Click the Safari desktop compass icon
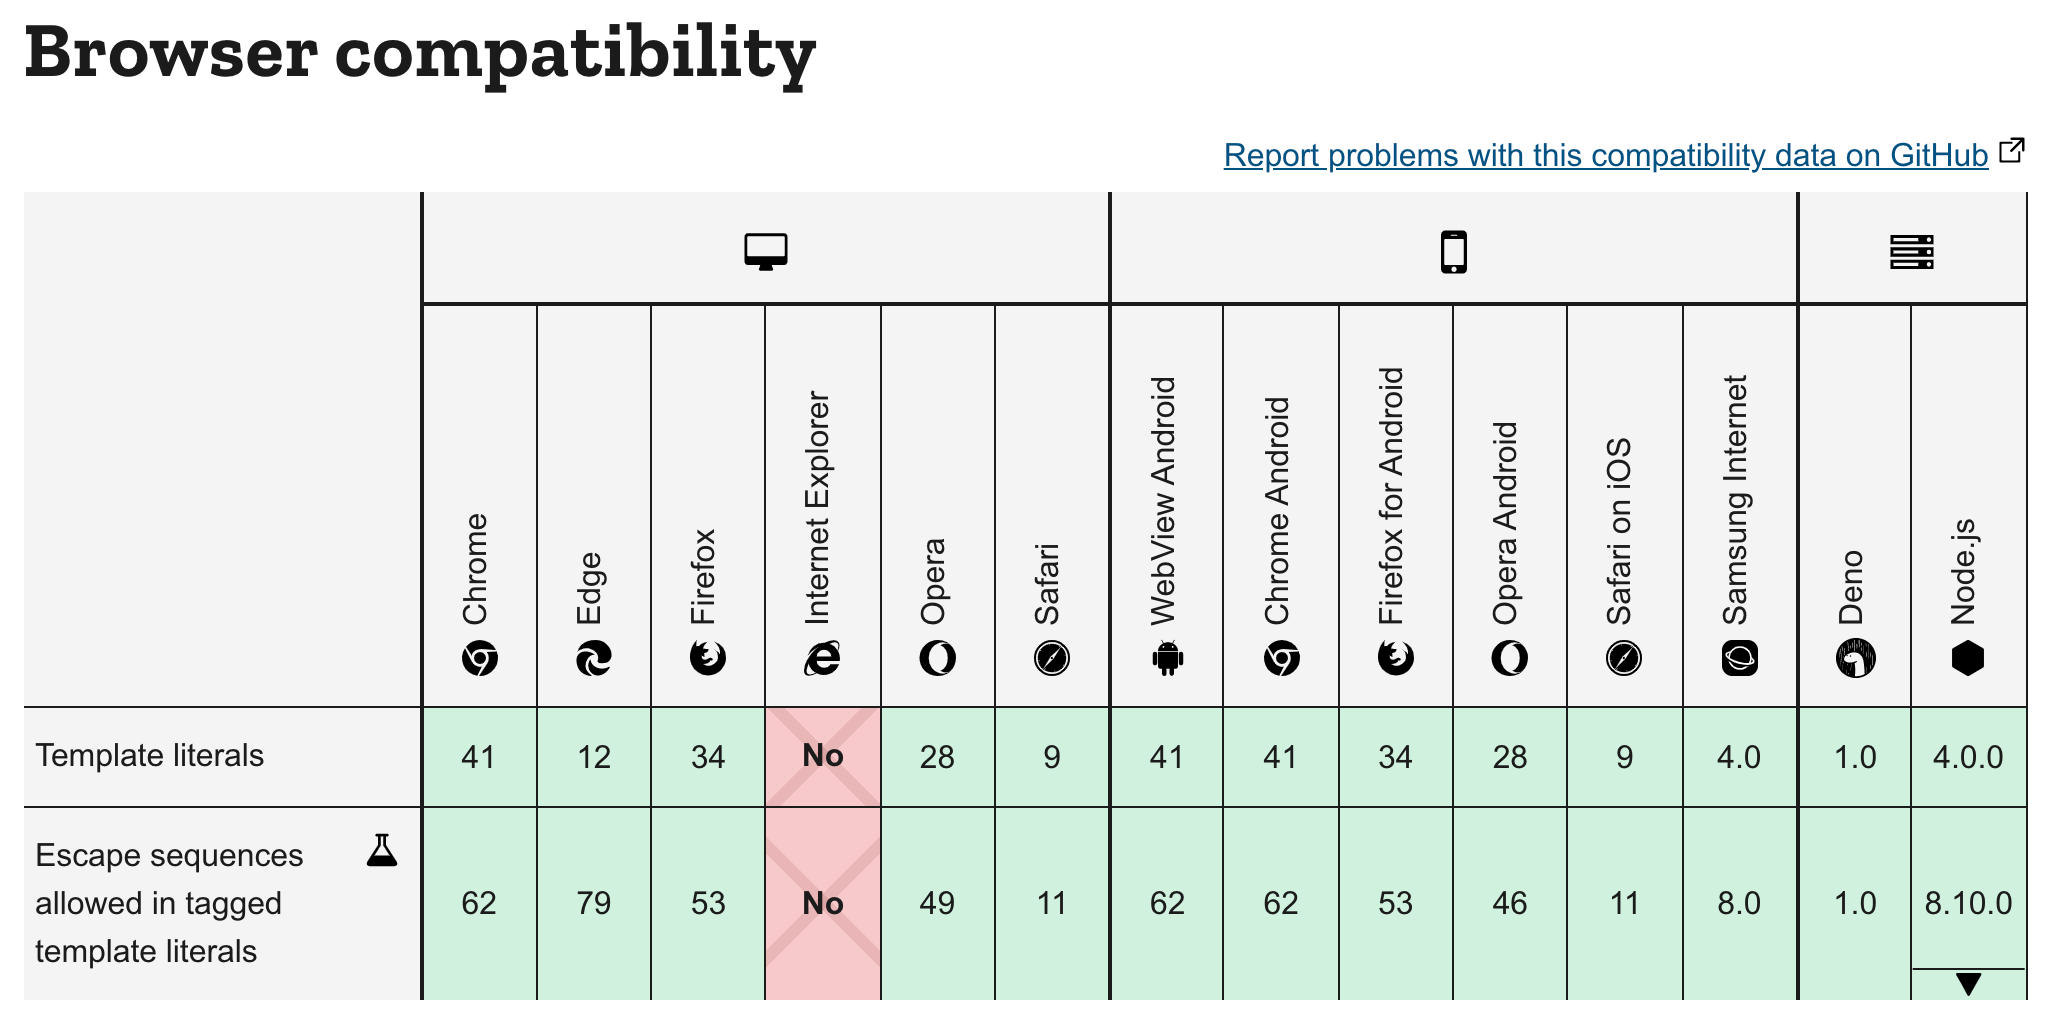The height and width of the screenshot is (1024, 2048). pos(1052,659)
